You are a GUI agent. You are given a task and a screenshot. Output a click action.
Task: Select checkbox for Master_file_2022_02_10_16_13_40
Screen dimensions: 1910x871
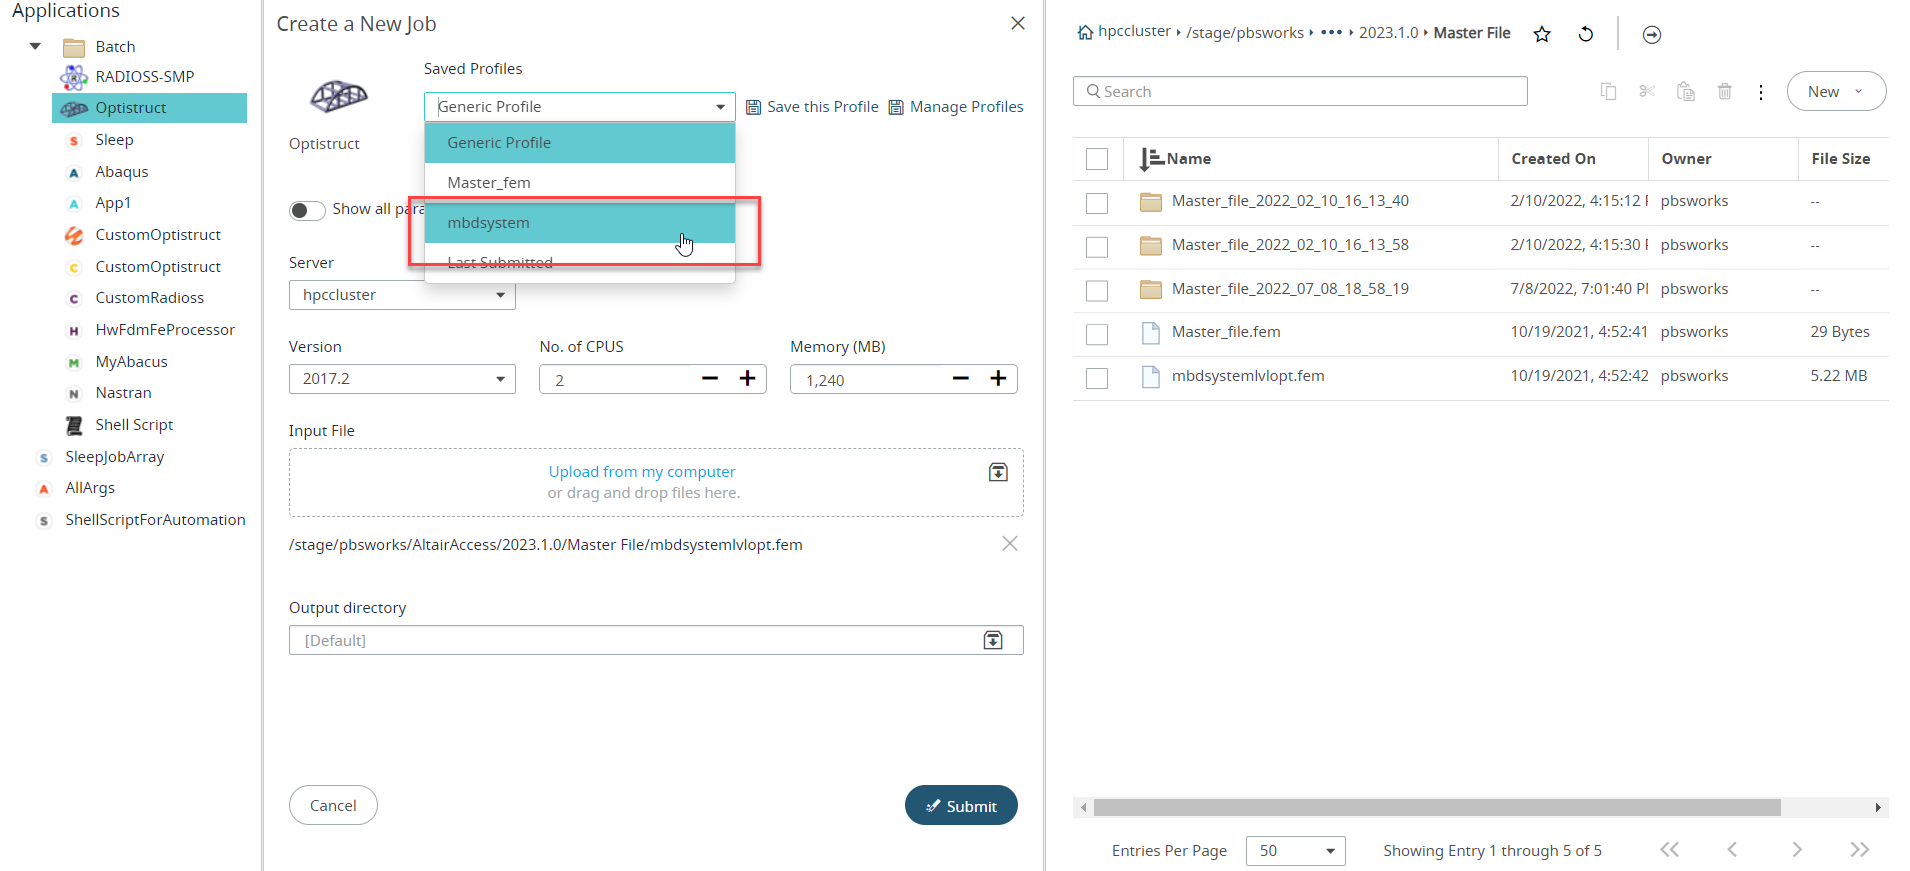(1097, 203)
